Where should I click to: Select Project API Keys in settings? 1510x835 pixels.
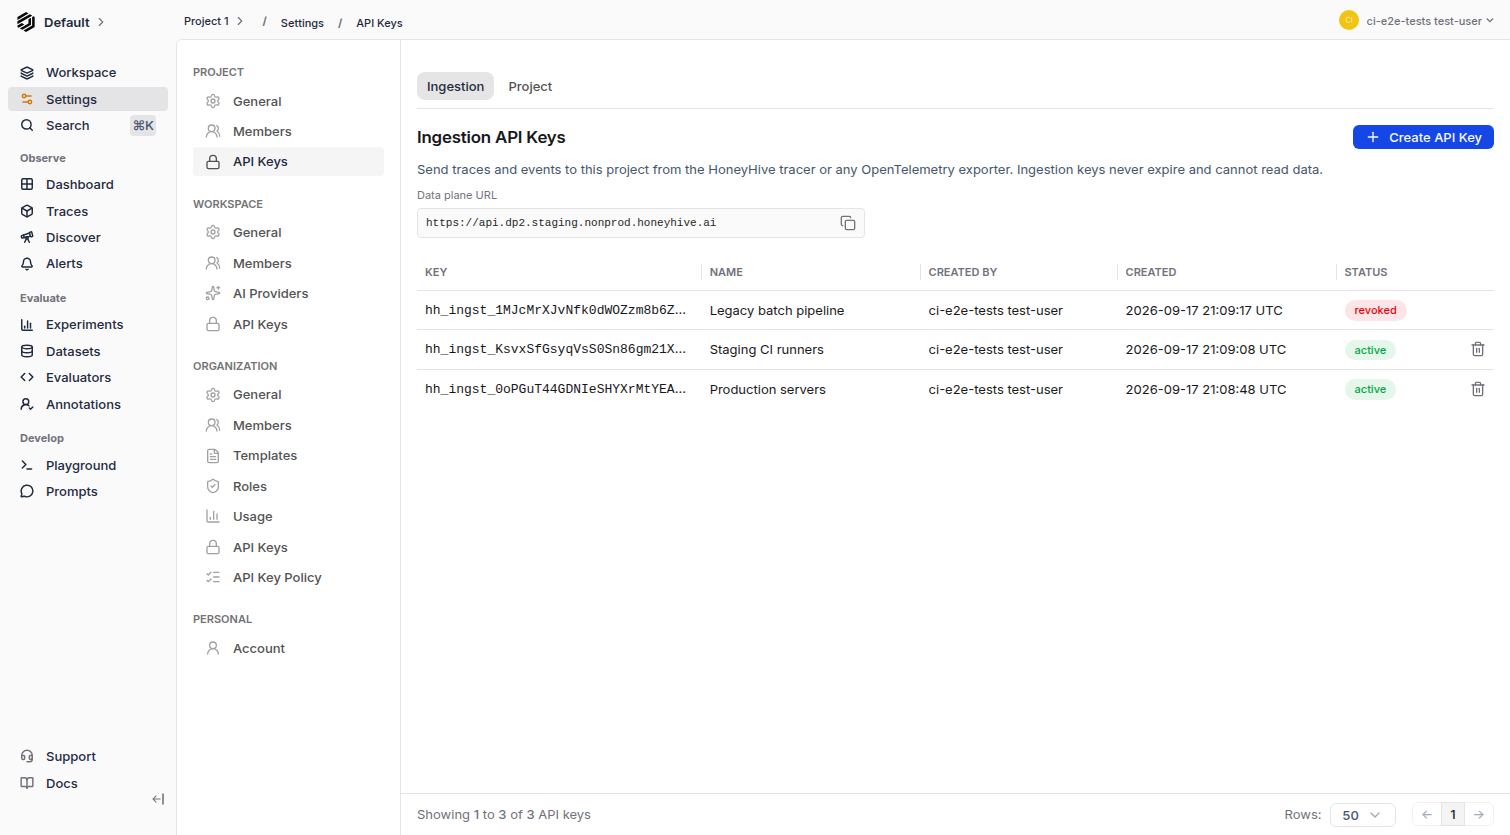click(288, 162)
